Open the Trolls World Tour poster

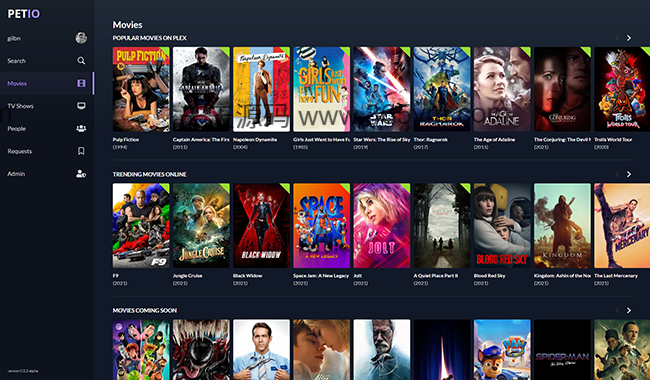pos(622,89)
